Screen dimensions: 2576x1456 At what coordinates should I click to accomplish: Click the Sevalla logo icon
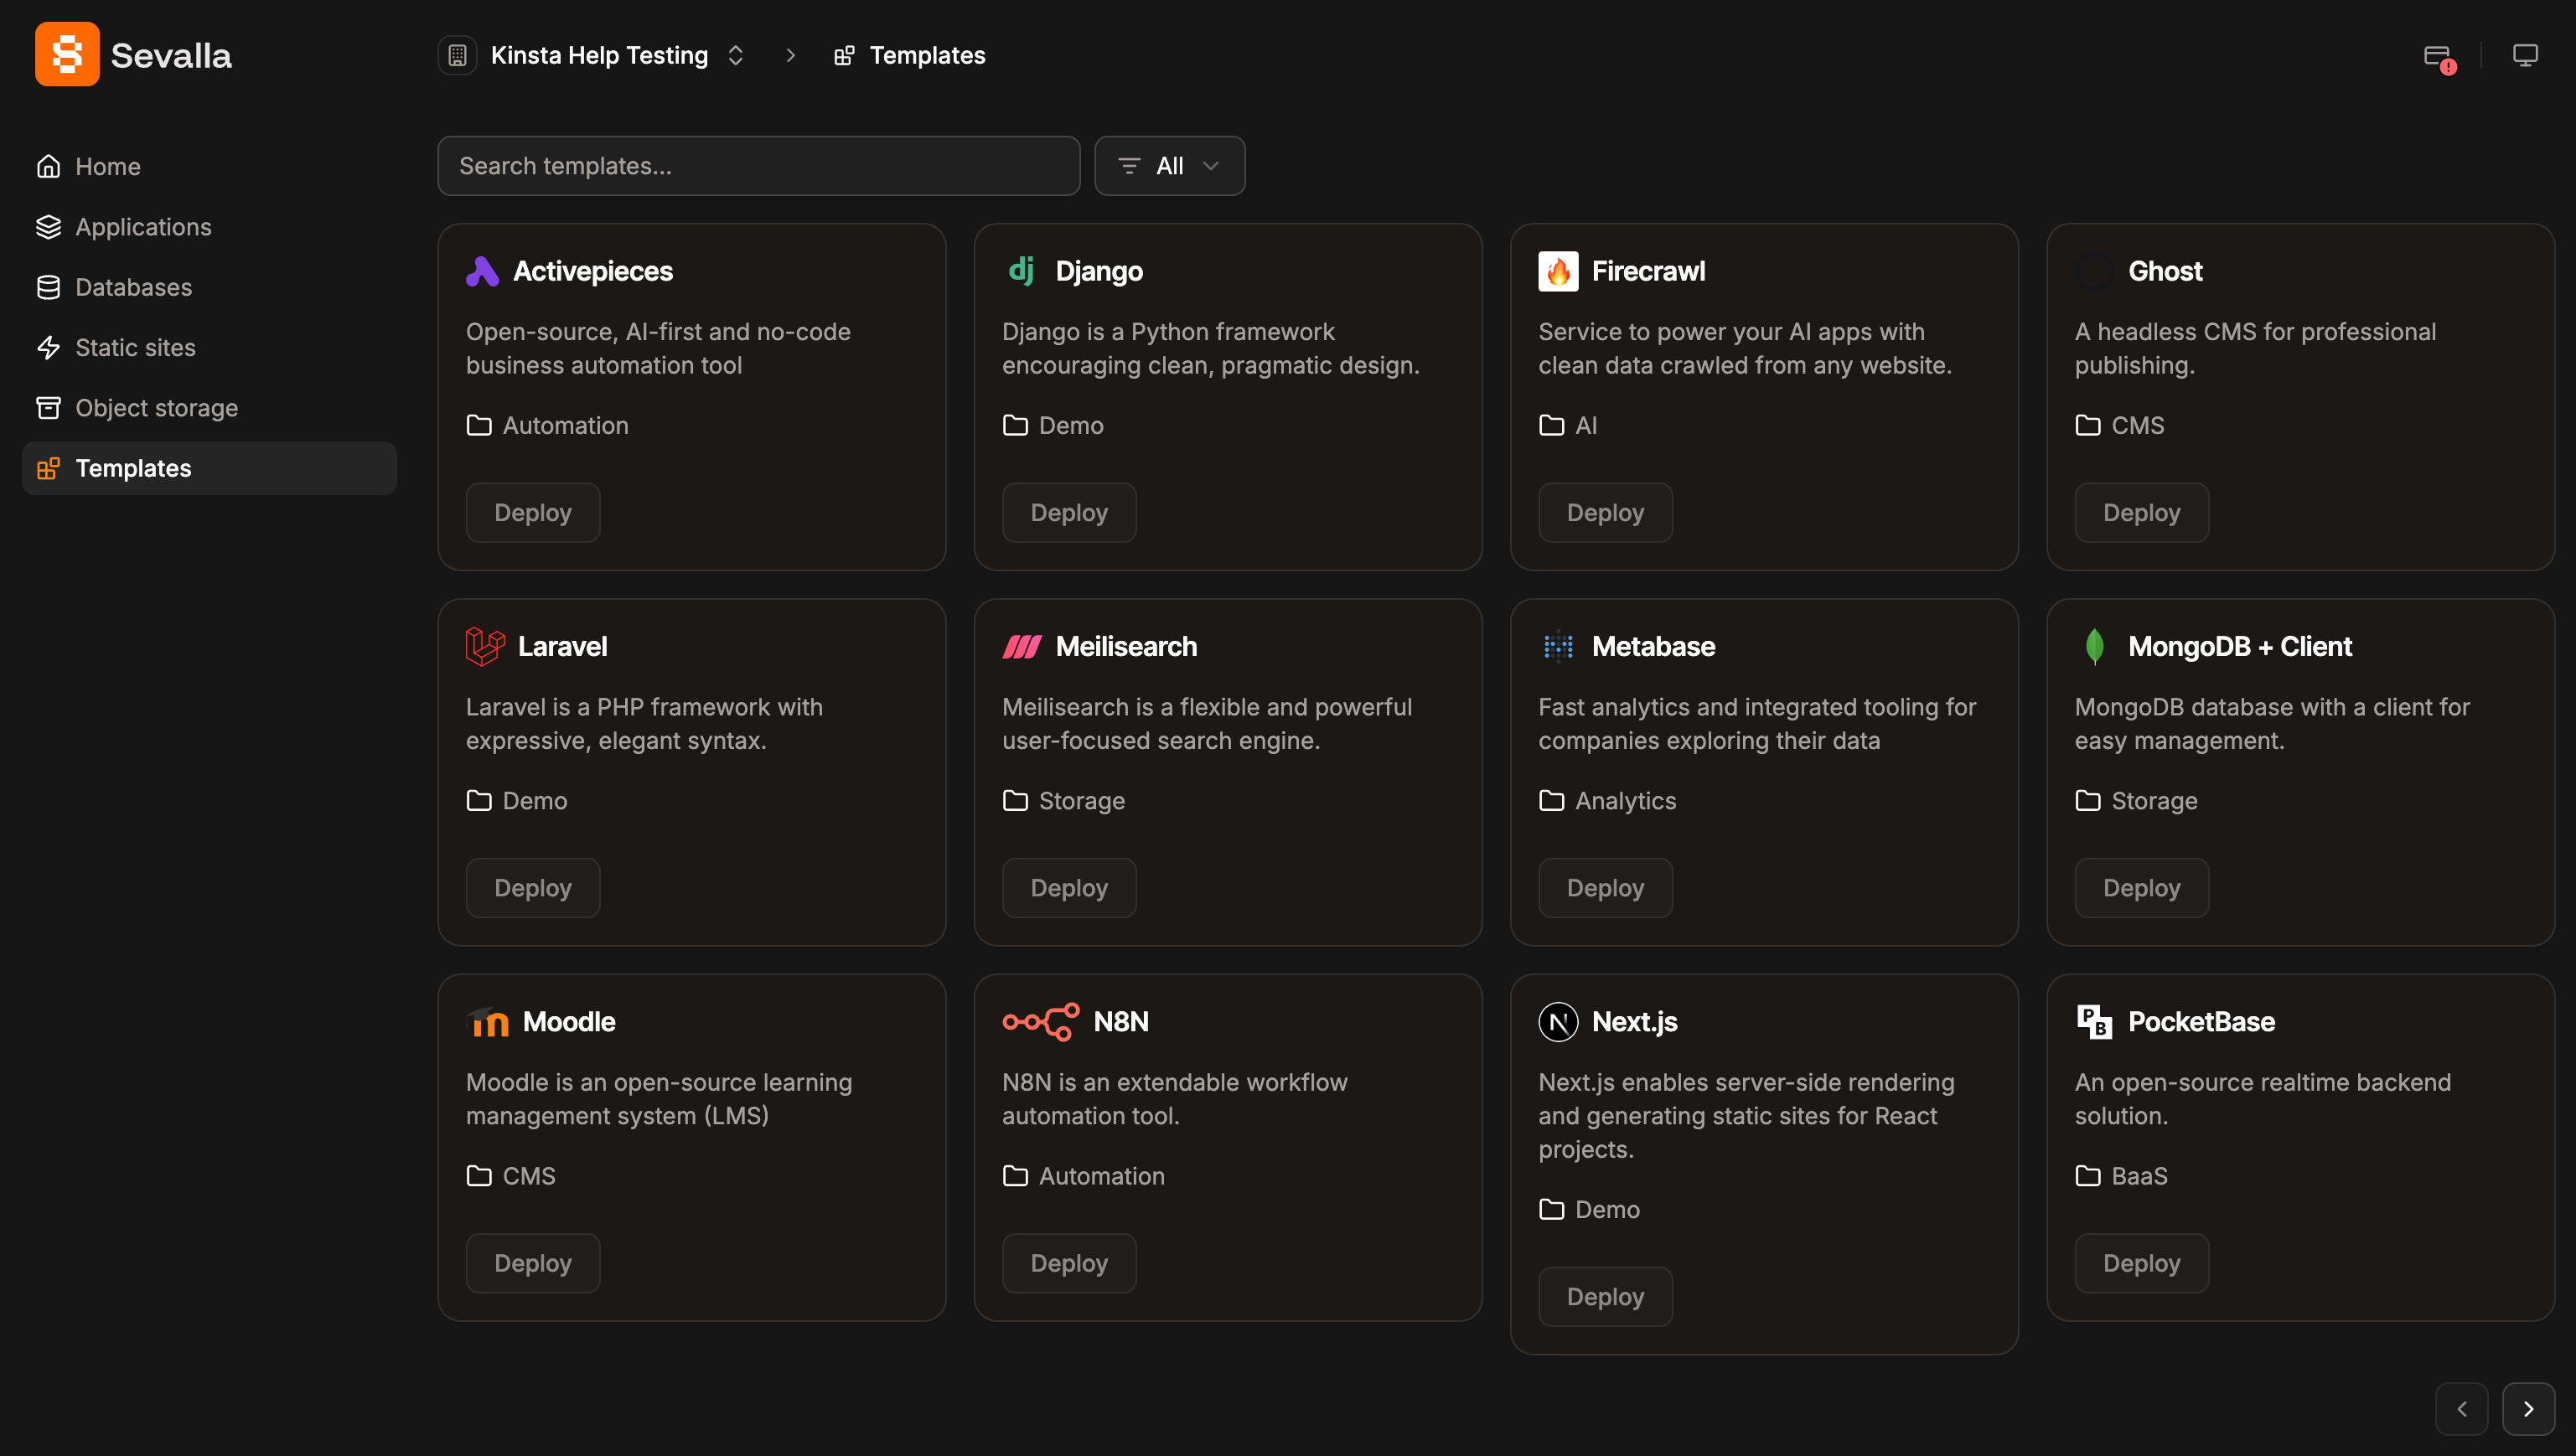pos(67,54)
